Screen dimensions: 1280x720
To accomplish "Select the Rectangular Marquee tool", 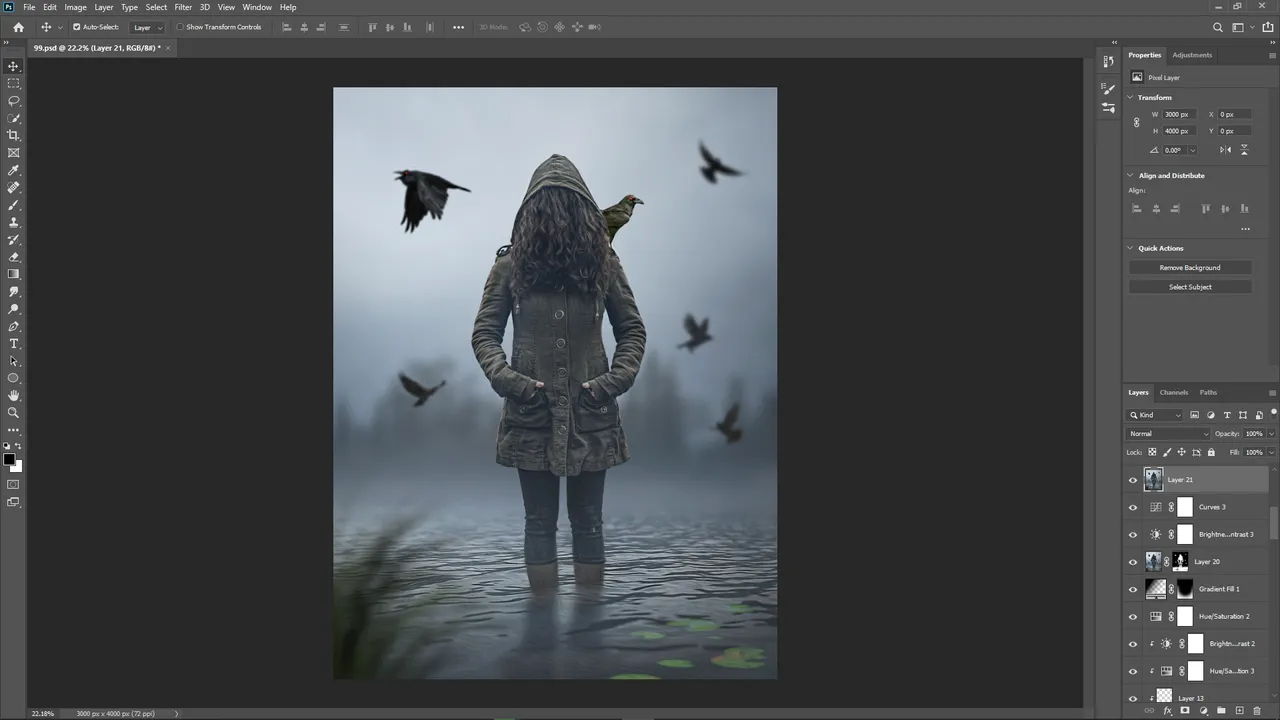I will click(x=13, y=83).
